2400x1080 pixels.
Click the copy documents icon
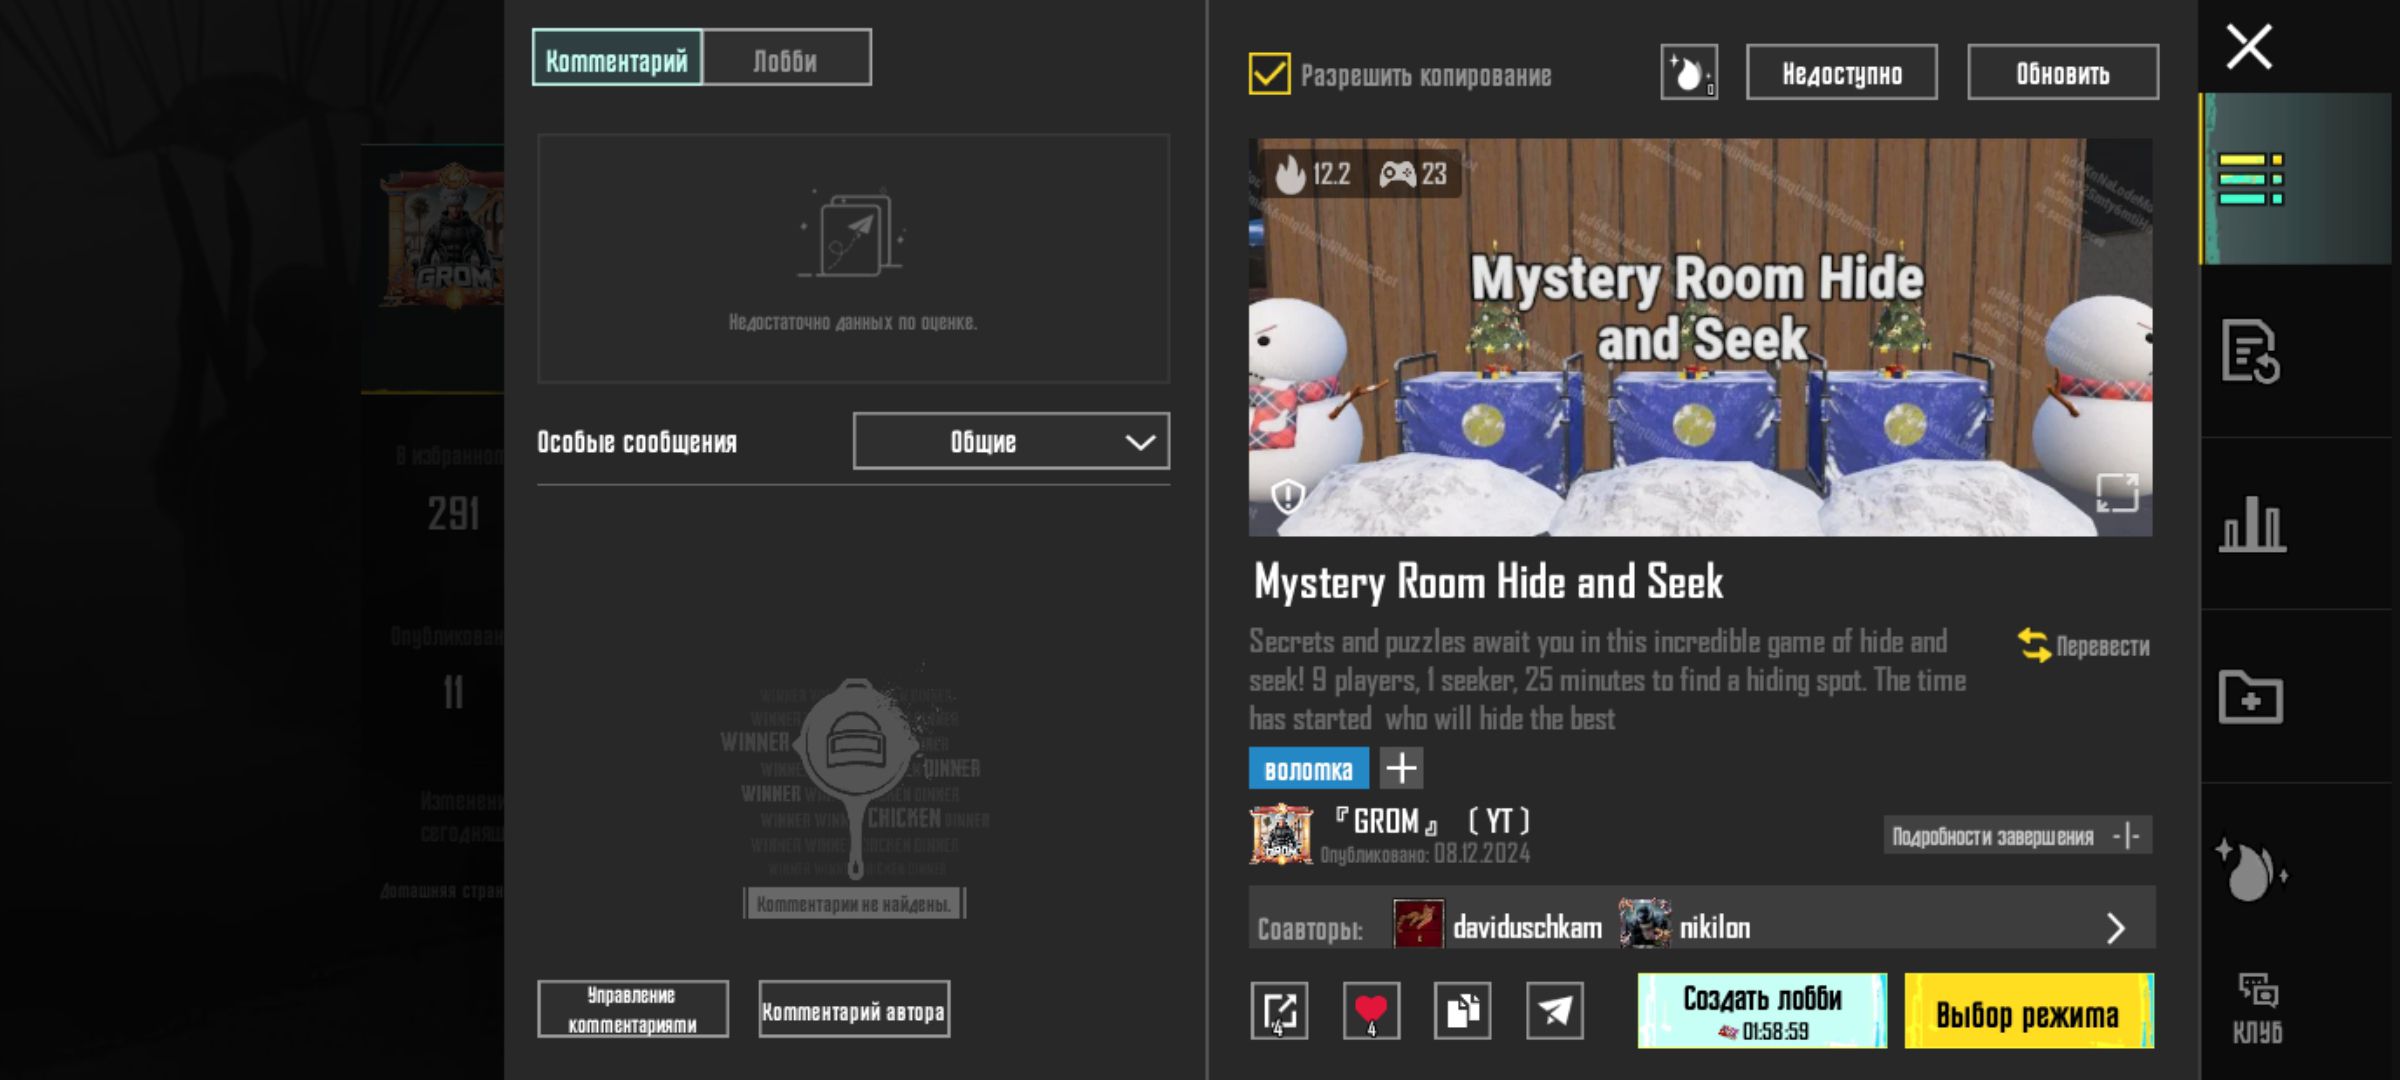pos(1462,1010)
